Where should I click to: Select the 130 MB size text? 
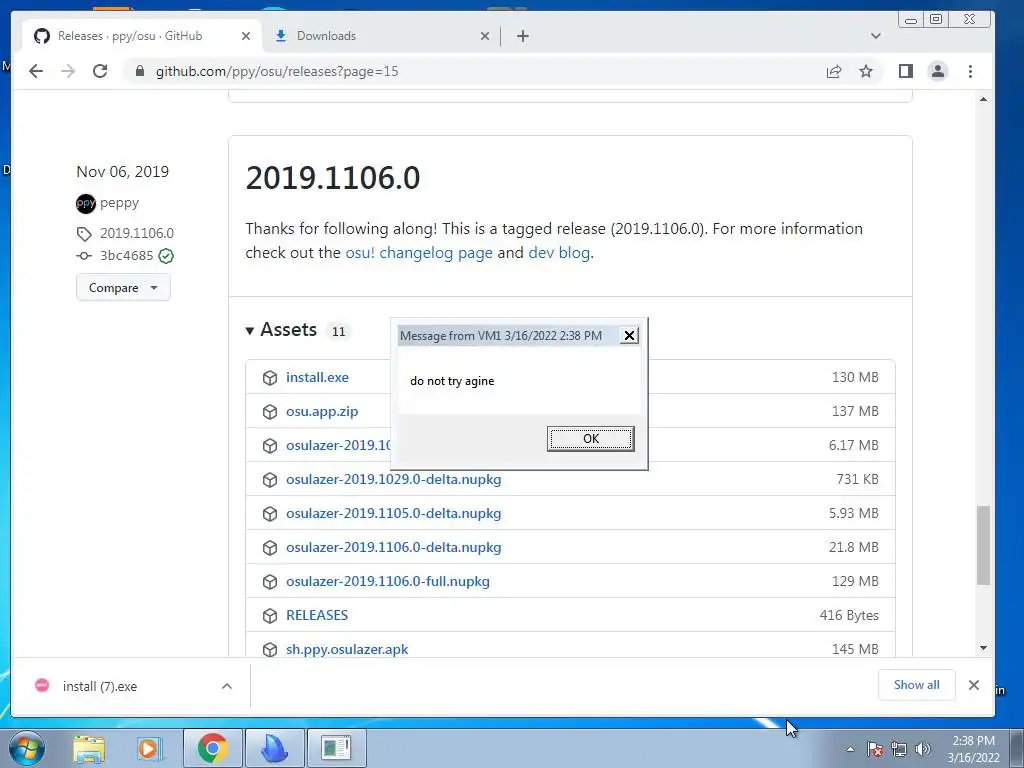855,377
